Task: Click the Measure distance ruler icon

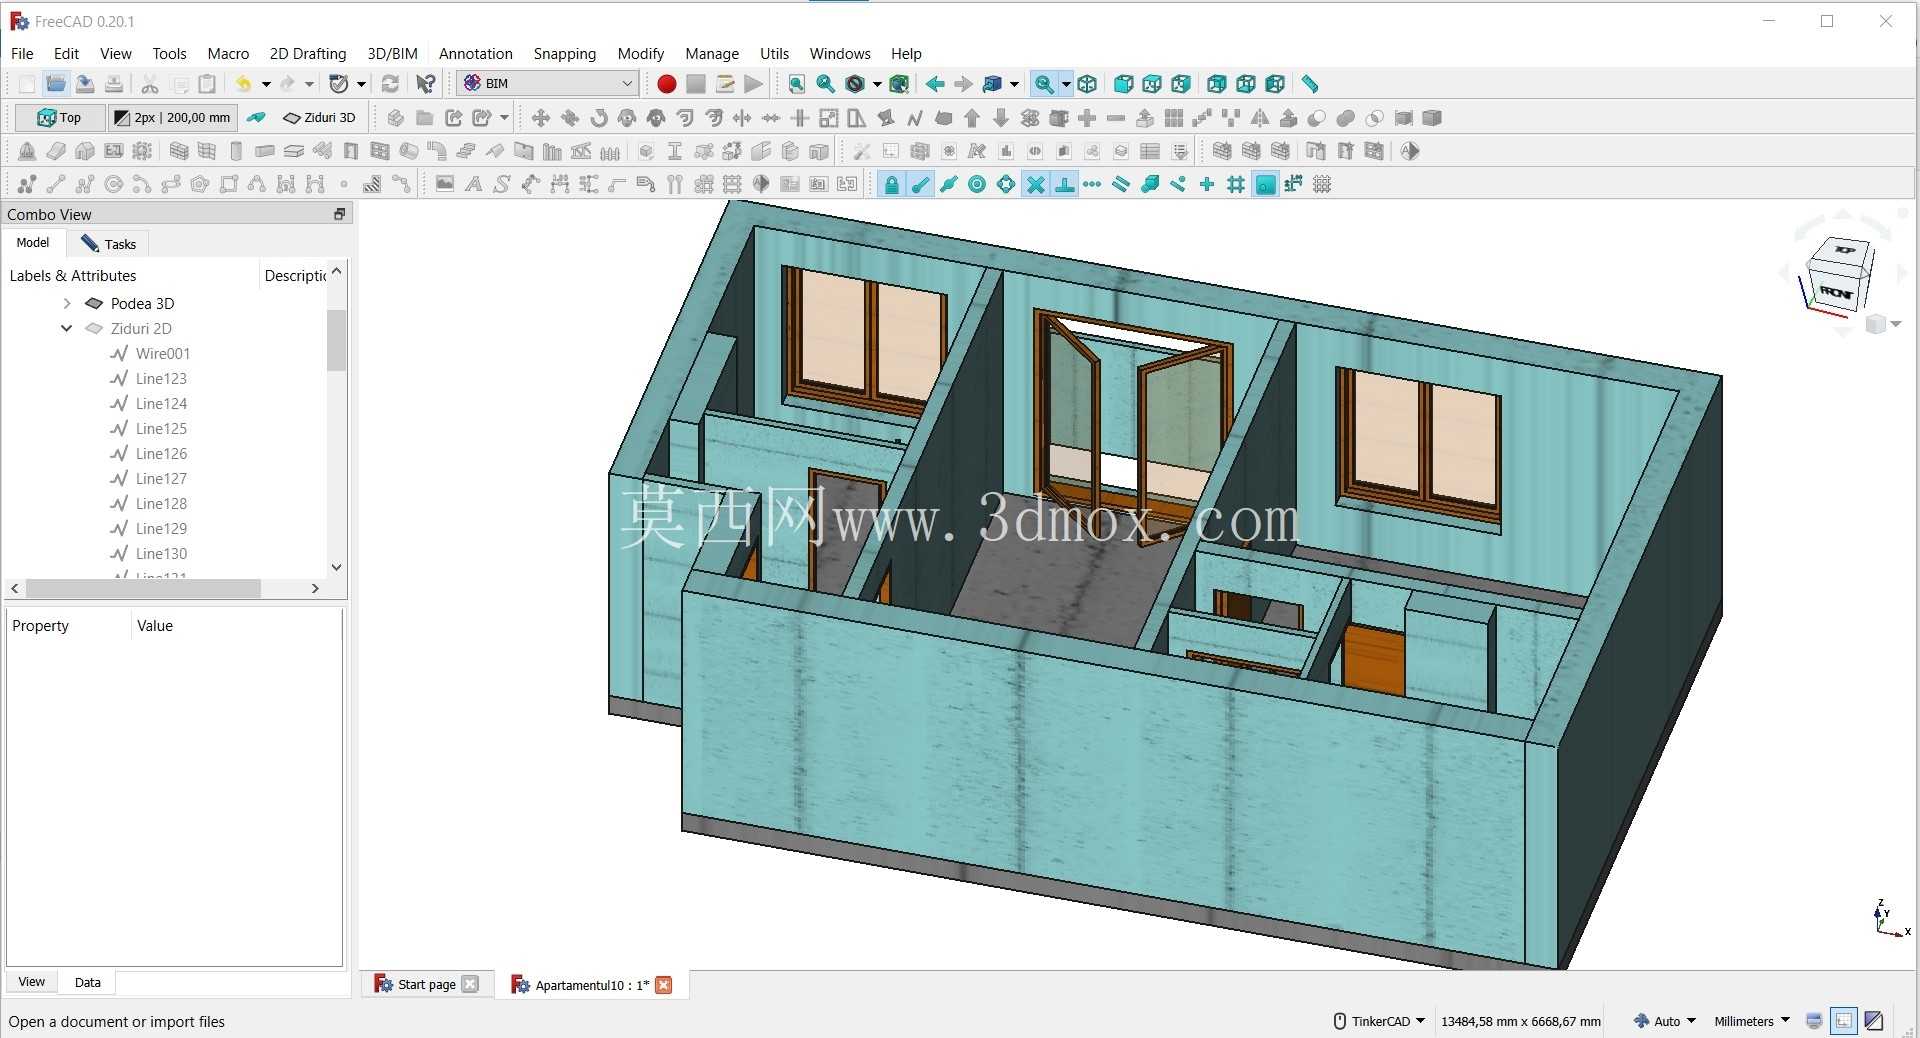Action: coord(1310,84)
